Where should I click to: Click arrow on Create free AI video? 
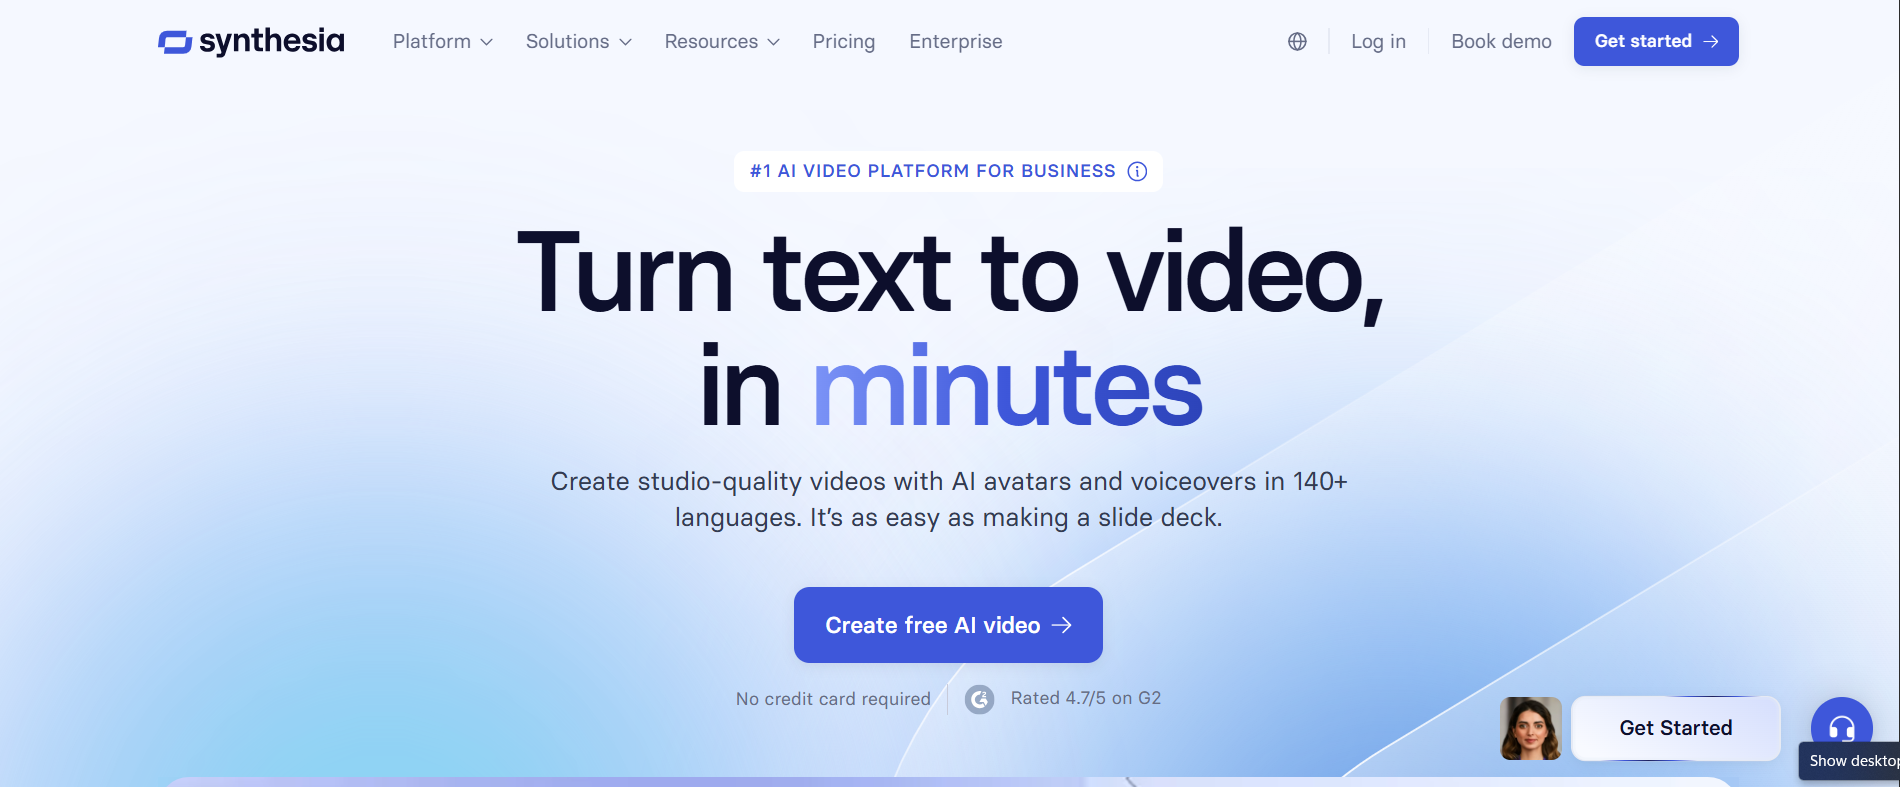(1062, 625)
